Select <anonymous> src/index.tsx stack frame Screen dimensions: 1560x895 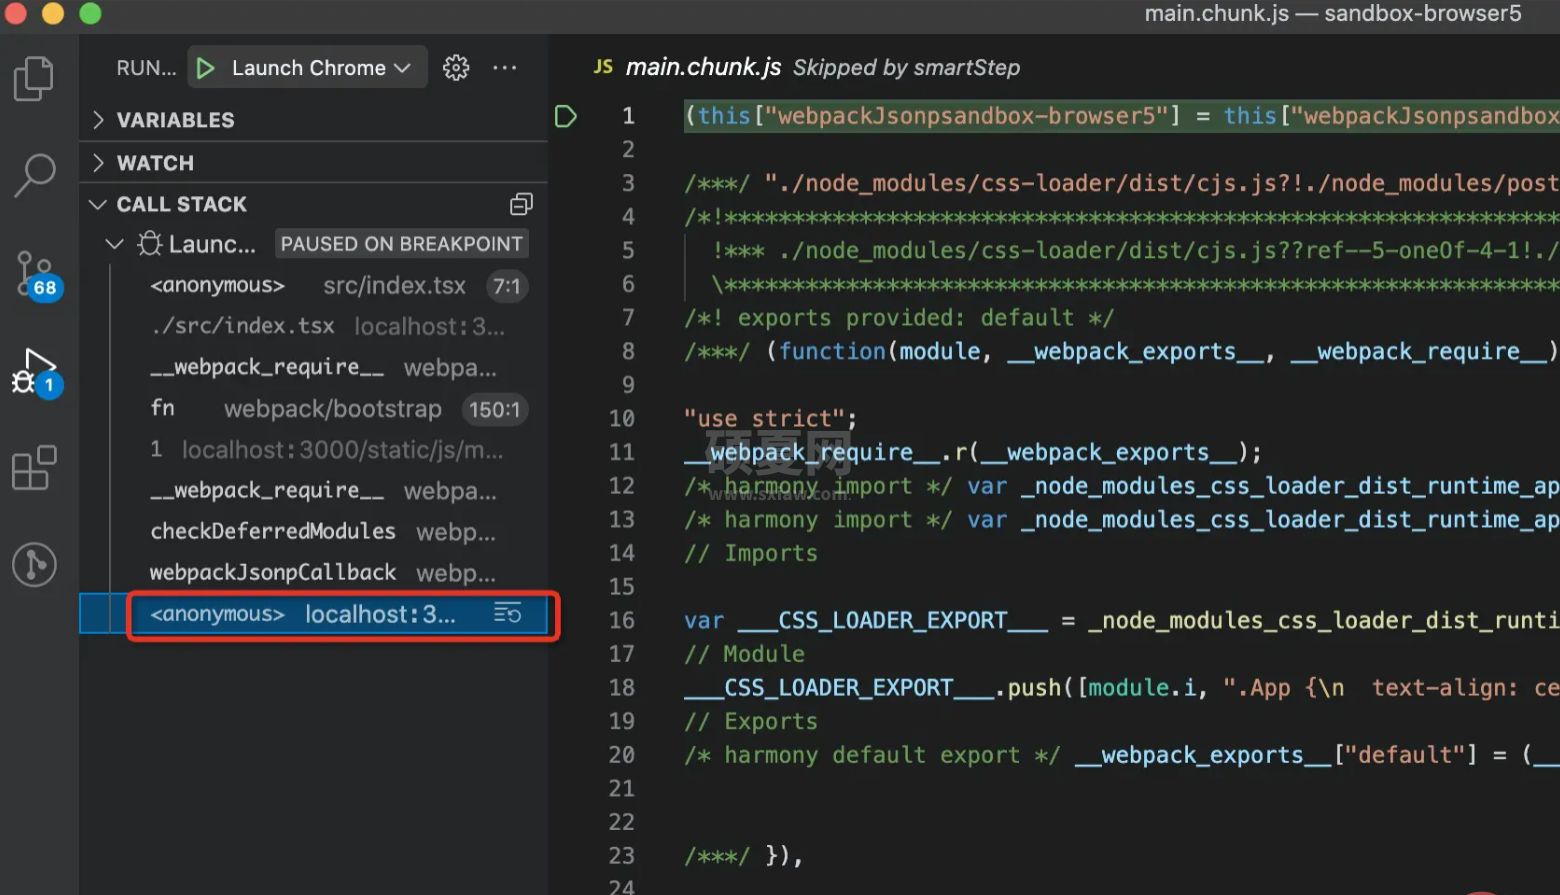point(314,286)
